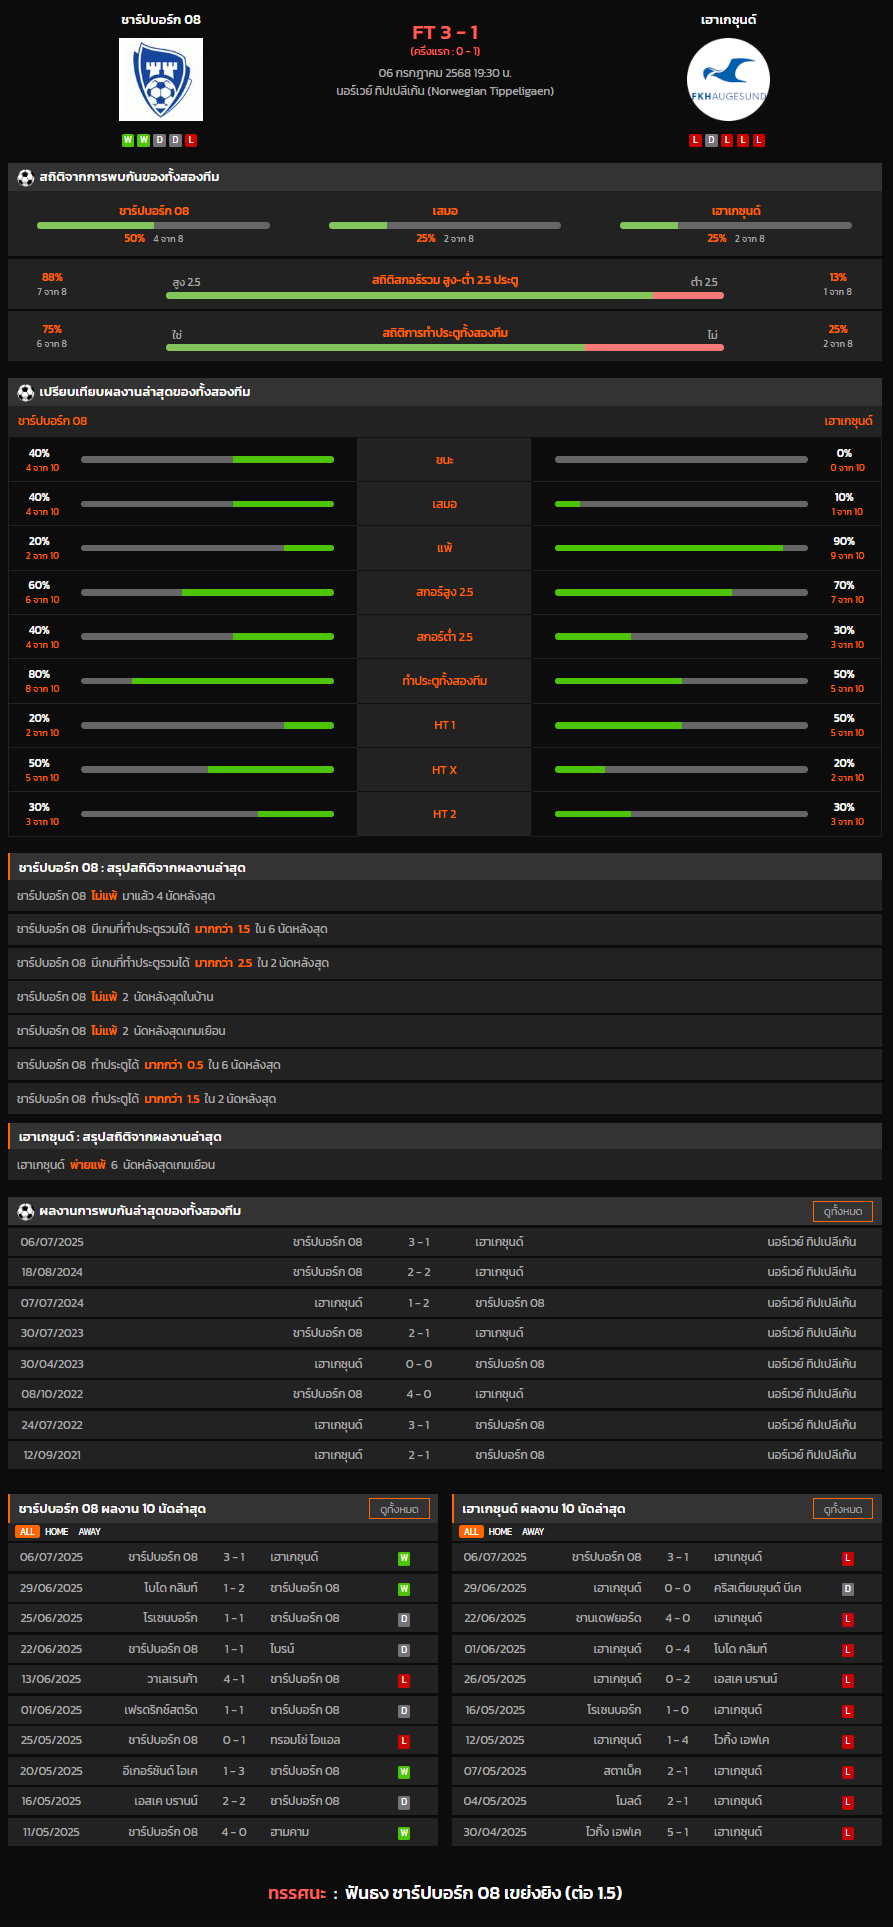This screenshot has width=893, height=1927.
Task: Select ALL tab in Sarpsborg 08 last 10 panel
Action: coord(27,1532)
